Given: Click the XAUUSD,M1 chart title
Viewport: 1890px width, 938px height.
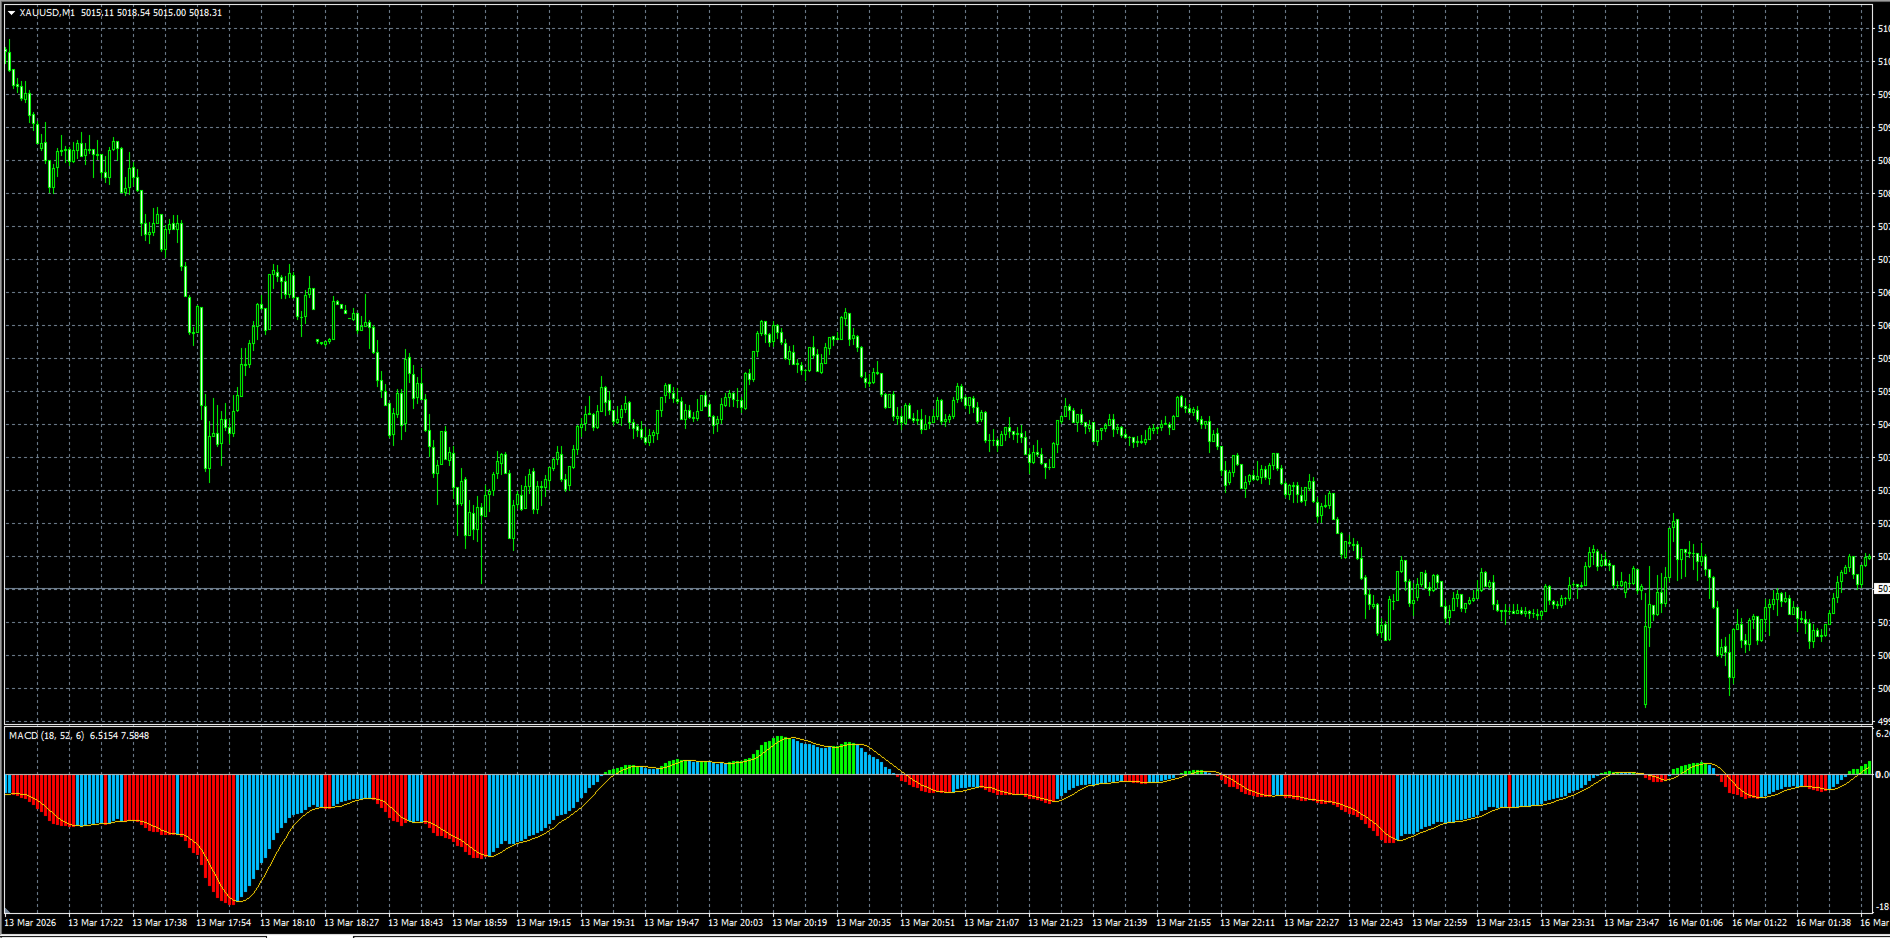Looking at the screenshot, I should click(47, 13).
